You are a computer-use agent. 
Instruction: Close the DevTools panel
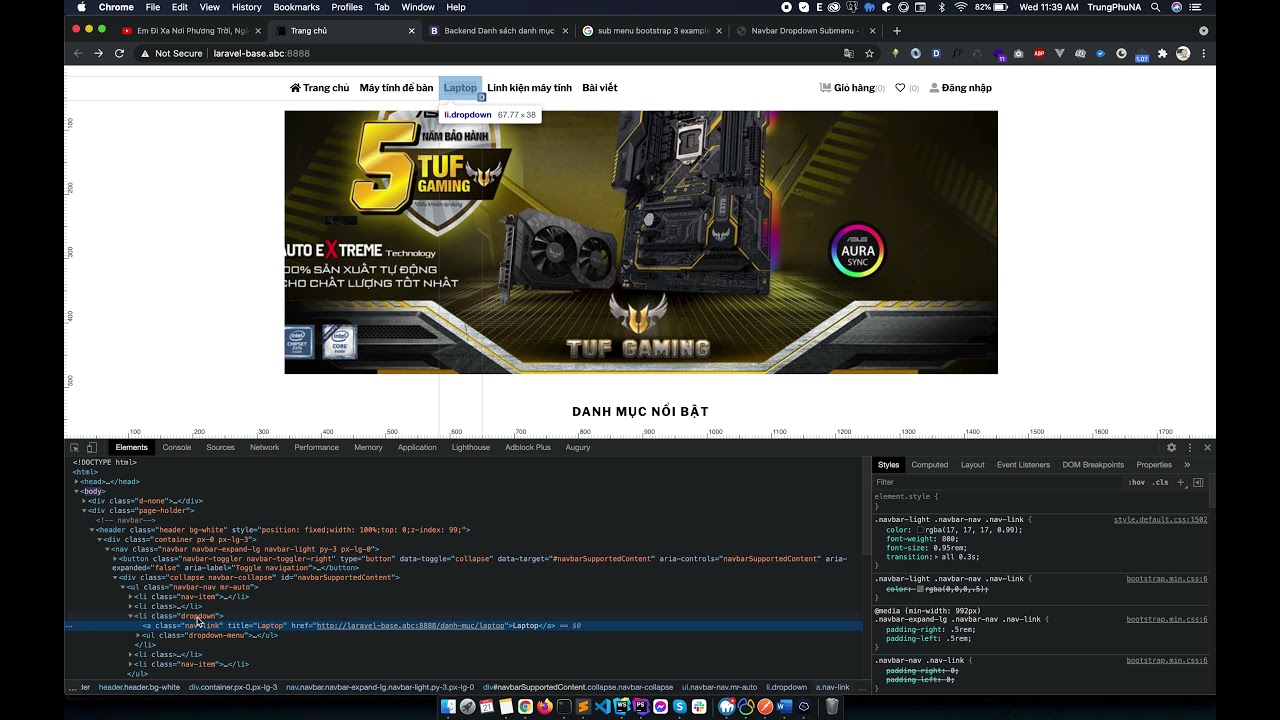point(1207,447)
